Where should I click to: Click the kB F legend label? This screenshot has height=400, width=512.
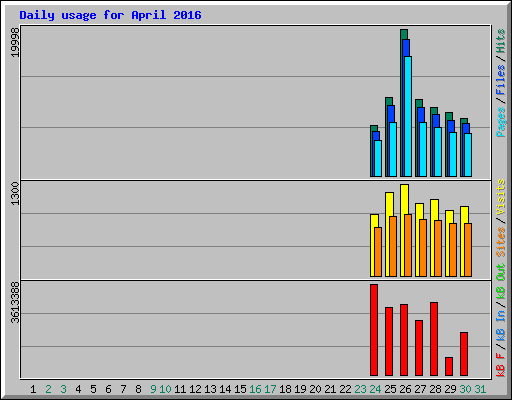(x=500, y=365)
